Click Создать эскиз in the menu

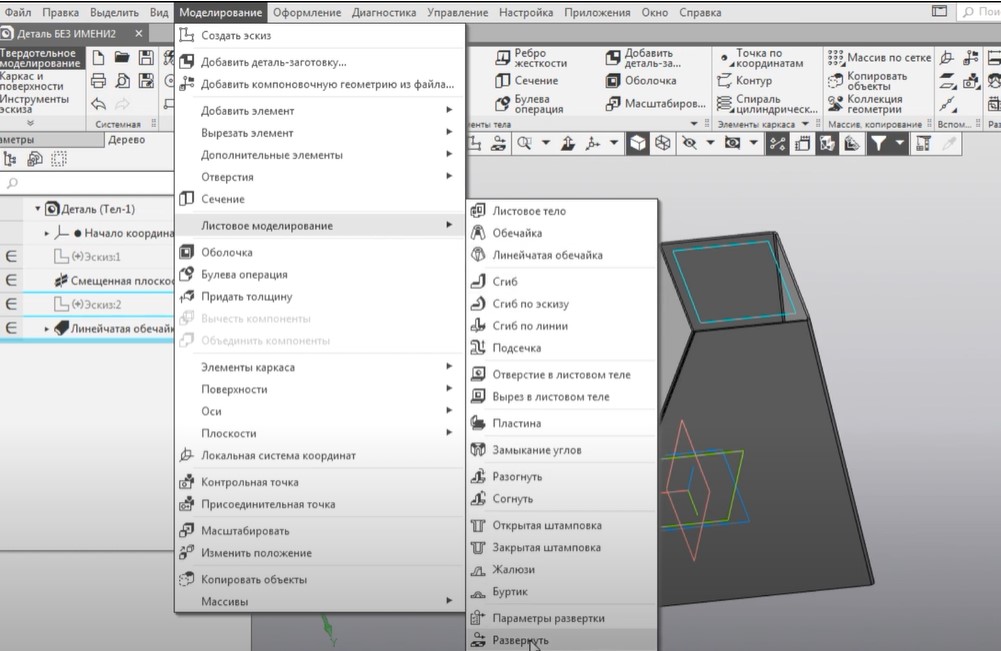[320, 36]
